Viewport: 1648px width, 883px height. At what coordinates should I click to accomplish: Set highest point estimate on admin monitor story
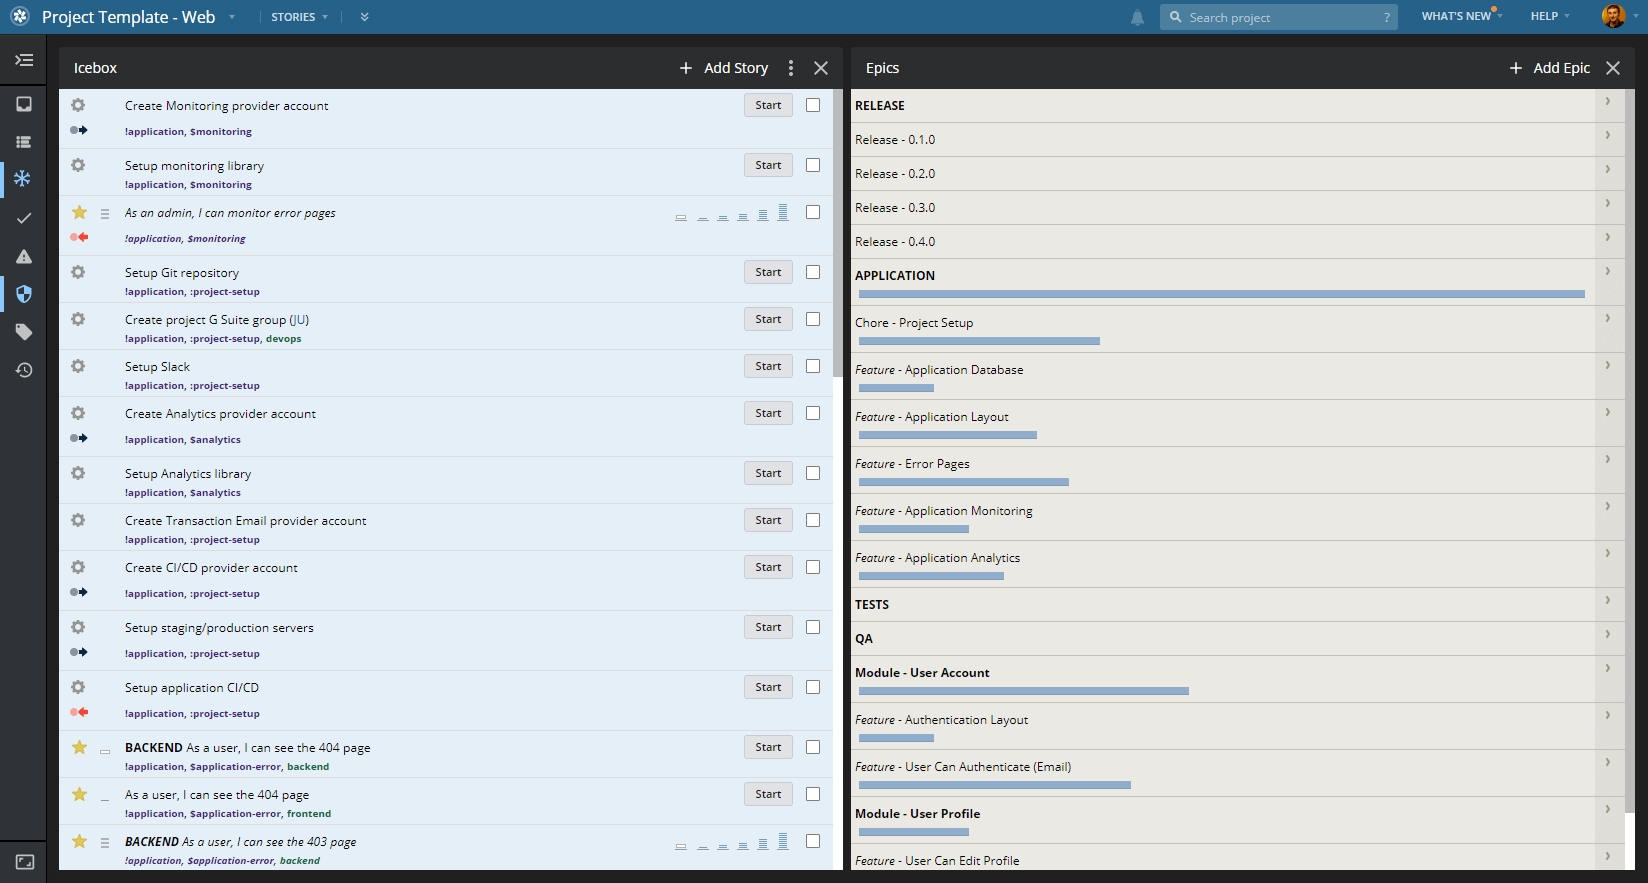click(x=783, y=212)
